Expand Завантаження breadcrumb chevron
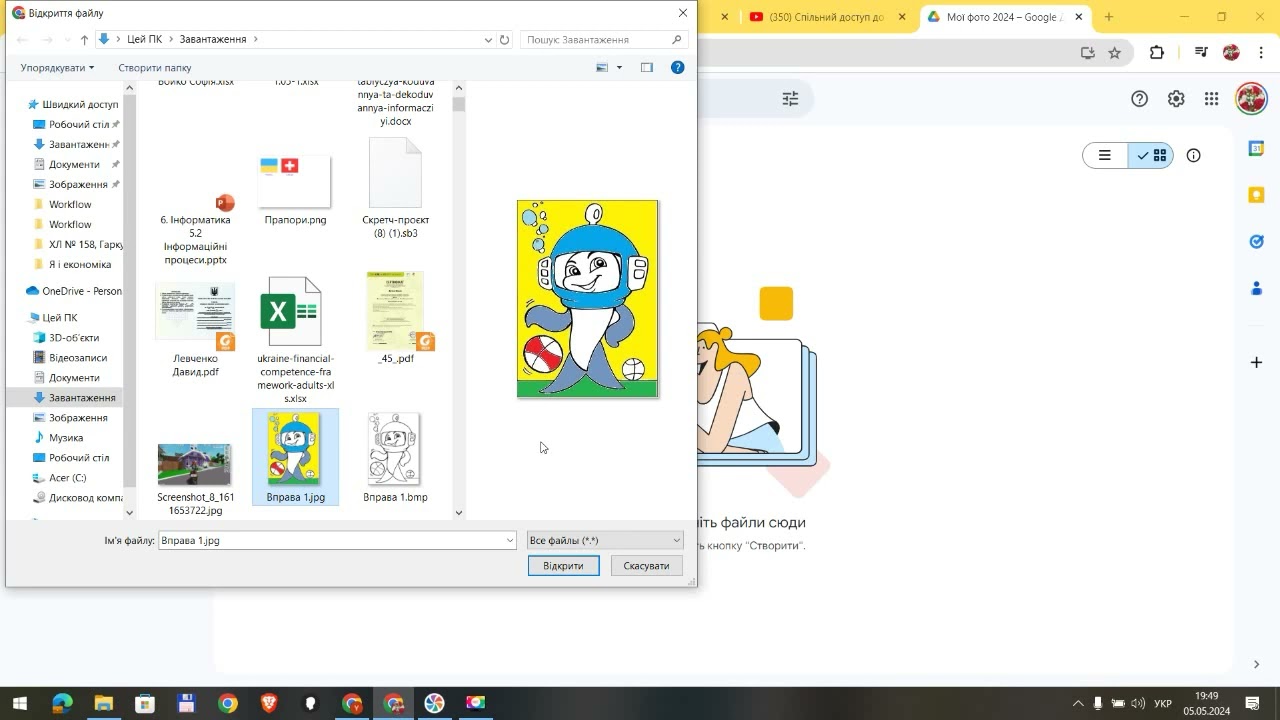 coord(256,40)
